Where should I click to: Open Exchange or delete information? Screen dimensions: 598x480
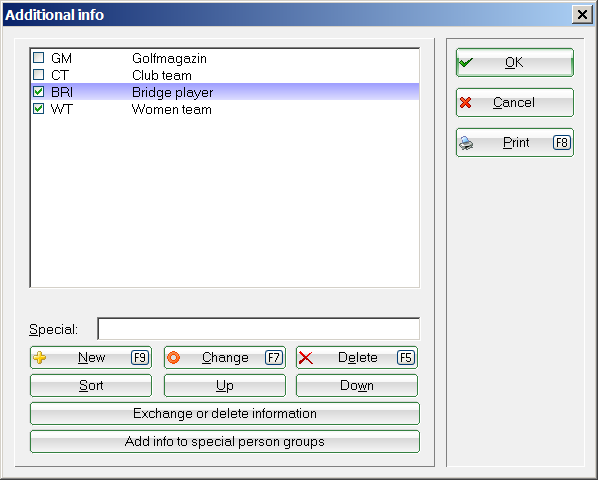pos(225,413)
